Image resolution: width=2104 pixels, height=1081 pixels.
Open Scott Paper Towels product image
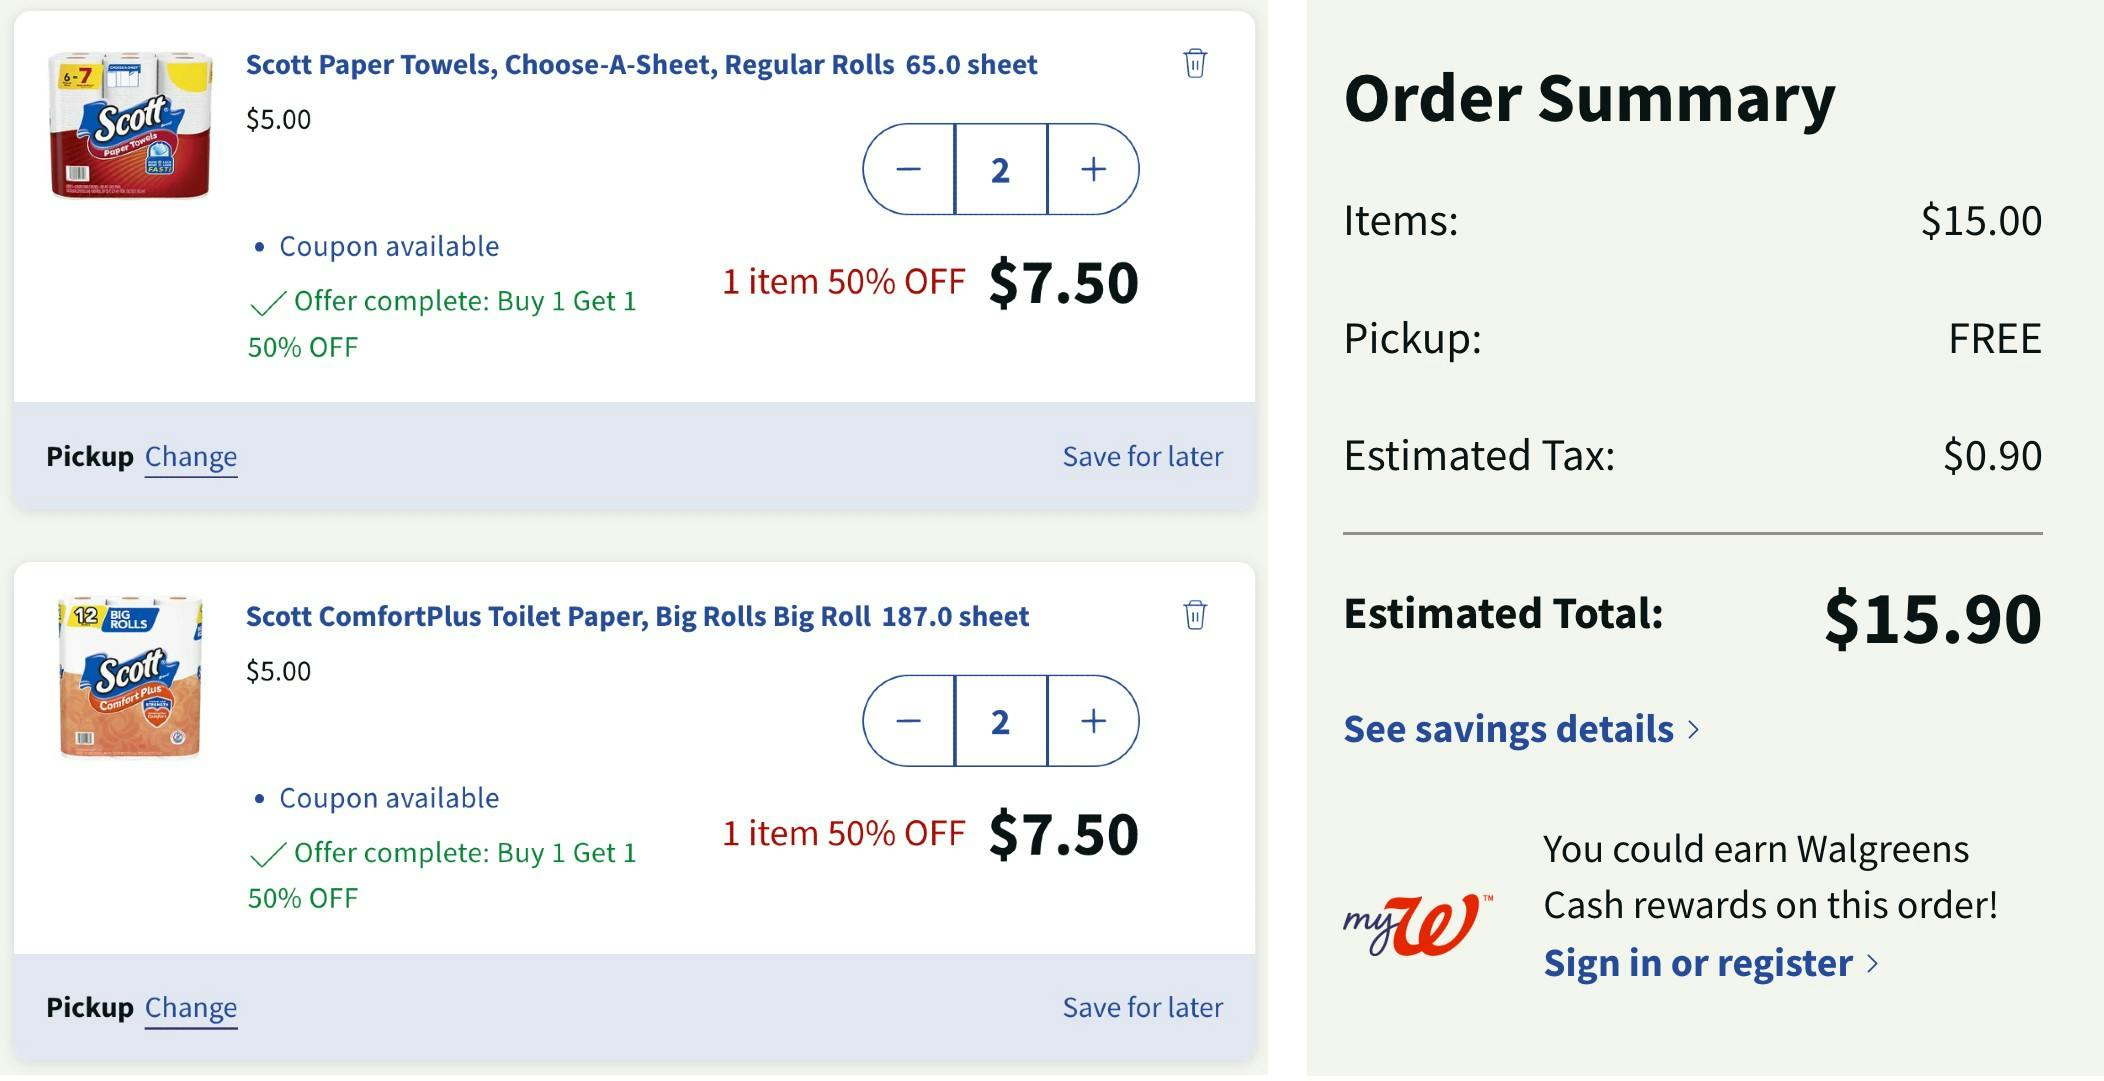tap(130, 125)
